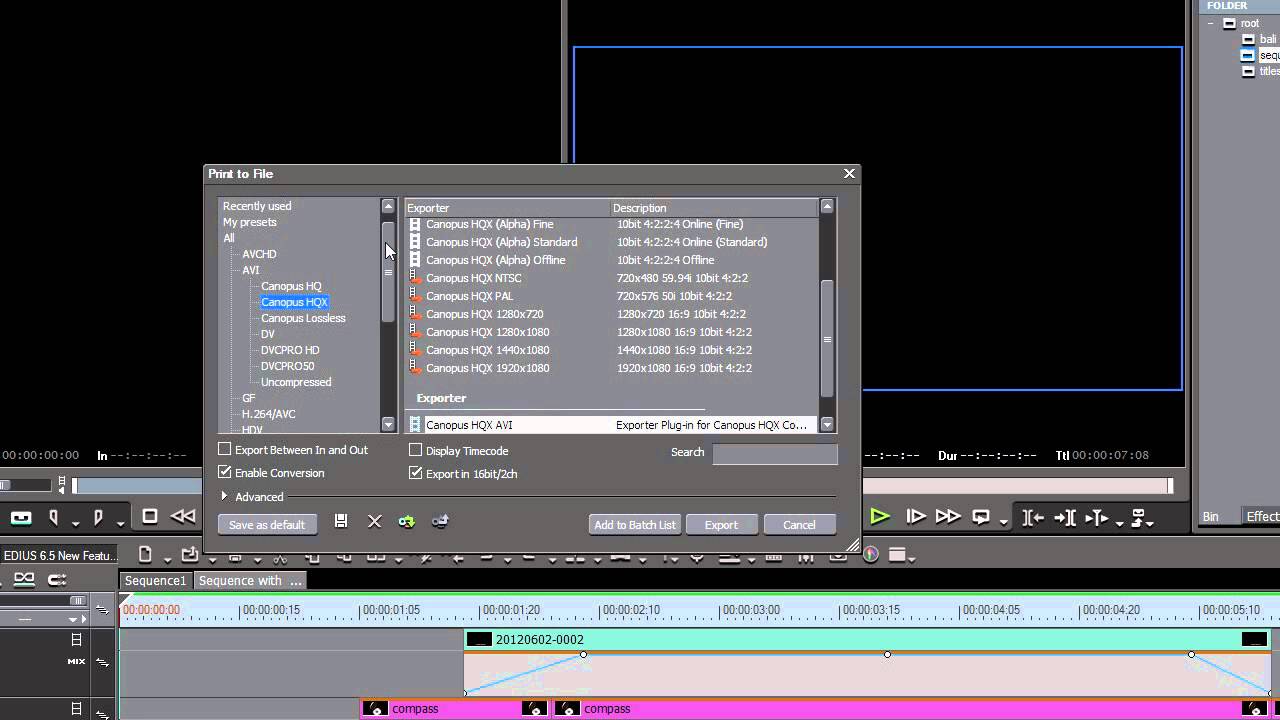Viewport: 1280px width, 720px height.
Task: Expand the Advanced section
Action: pyautogui.click(x=225, y=497)
